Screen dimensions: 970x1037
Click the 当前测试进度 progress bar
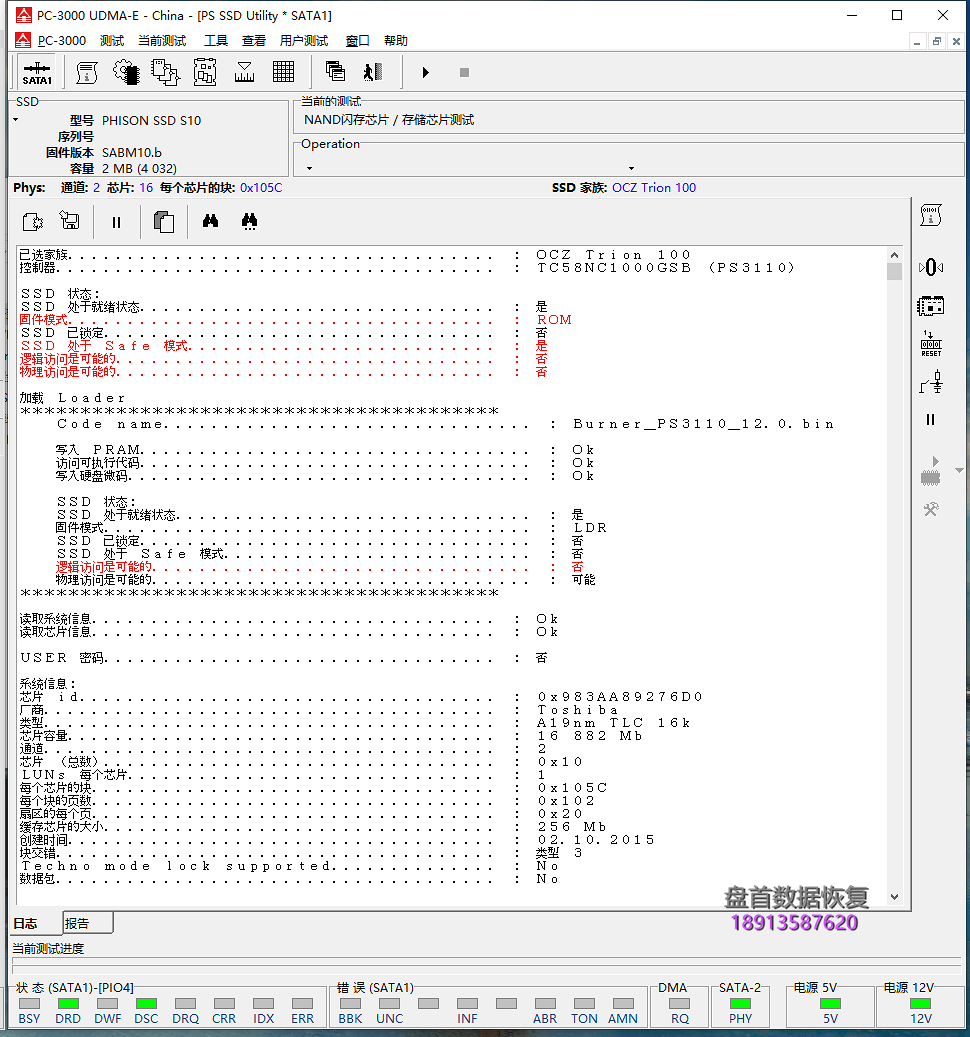[486, 965]
